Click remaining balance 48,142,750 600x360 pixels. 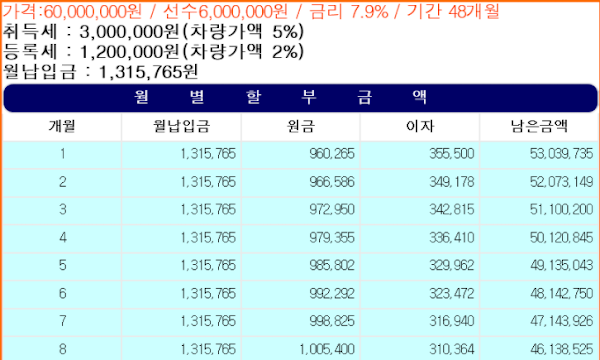561,294
